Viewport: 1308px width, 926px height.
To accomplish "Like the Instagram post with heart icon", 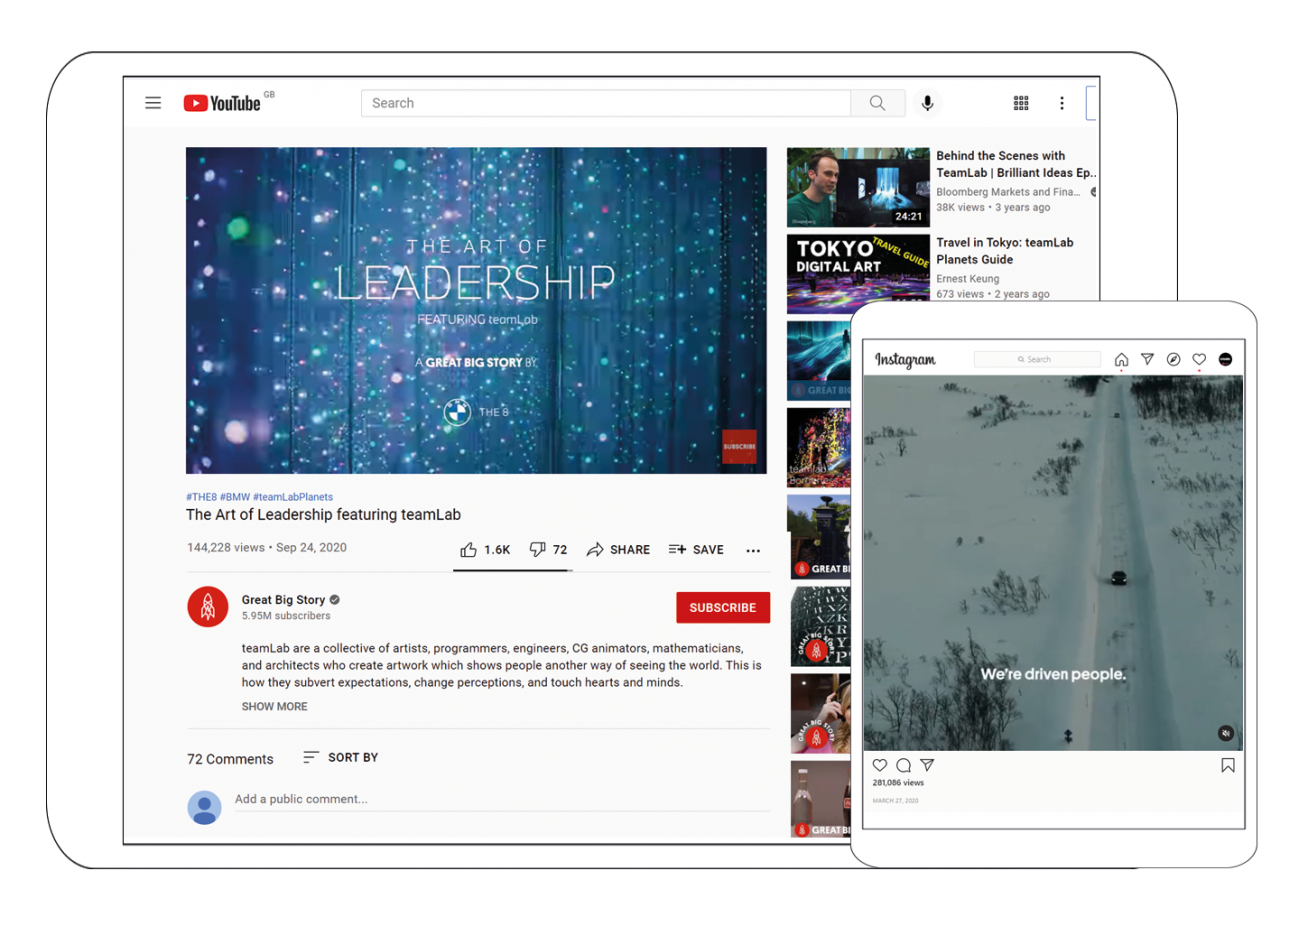I will [x=880, y=765].
